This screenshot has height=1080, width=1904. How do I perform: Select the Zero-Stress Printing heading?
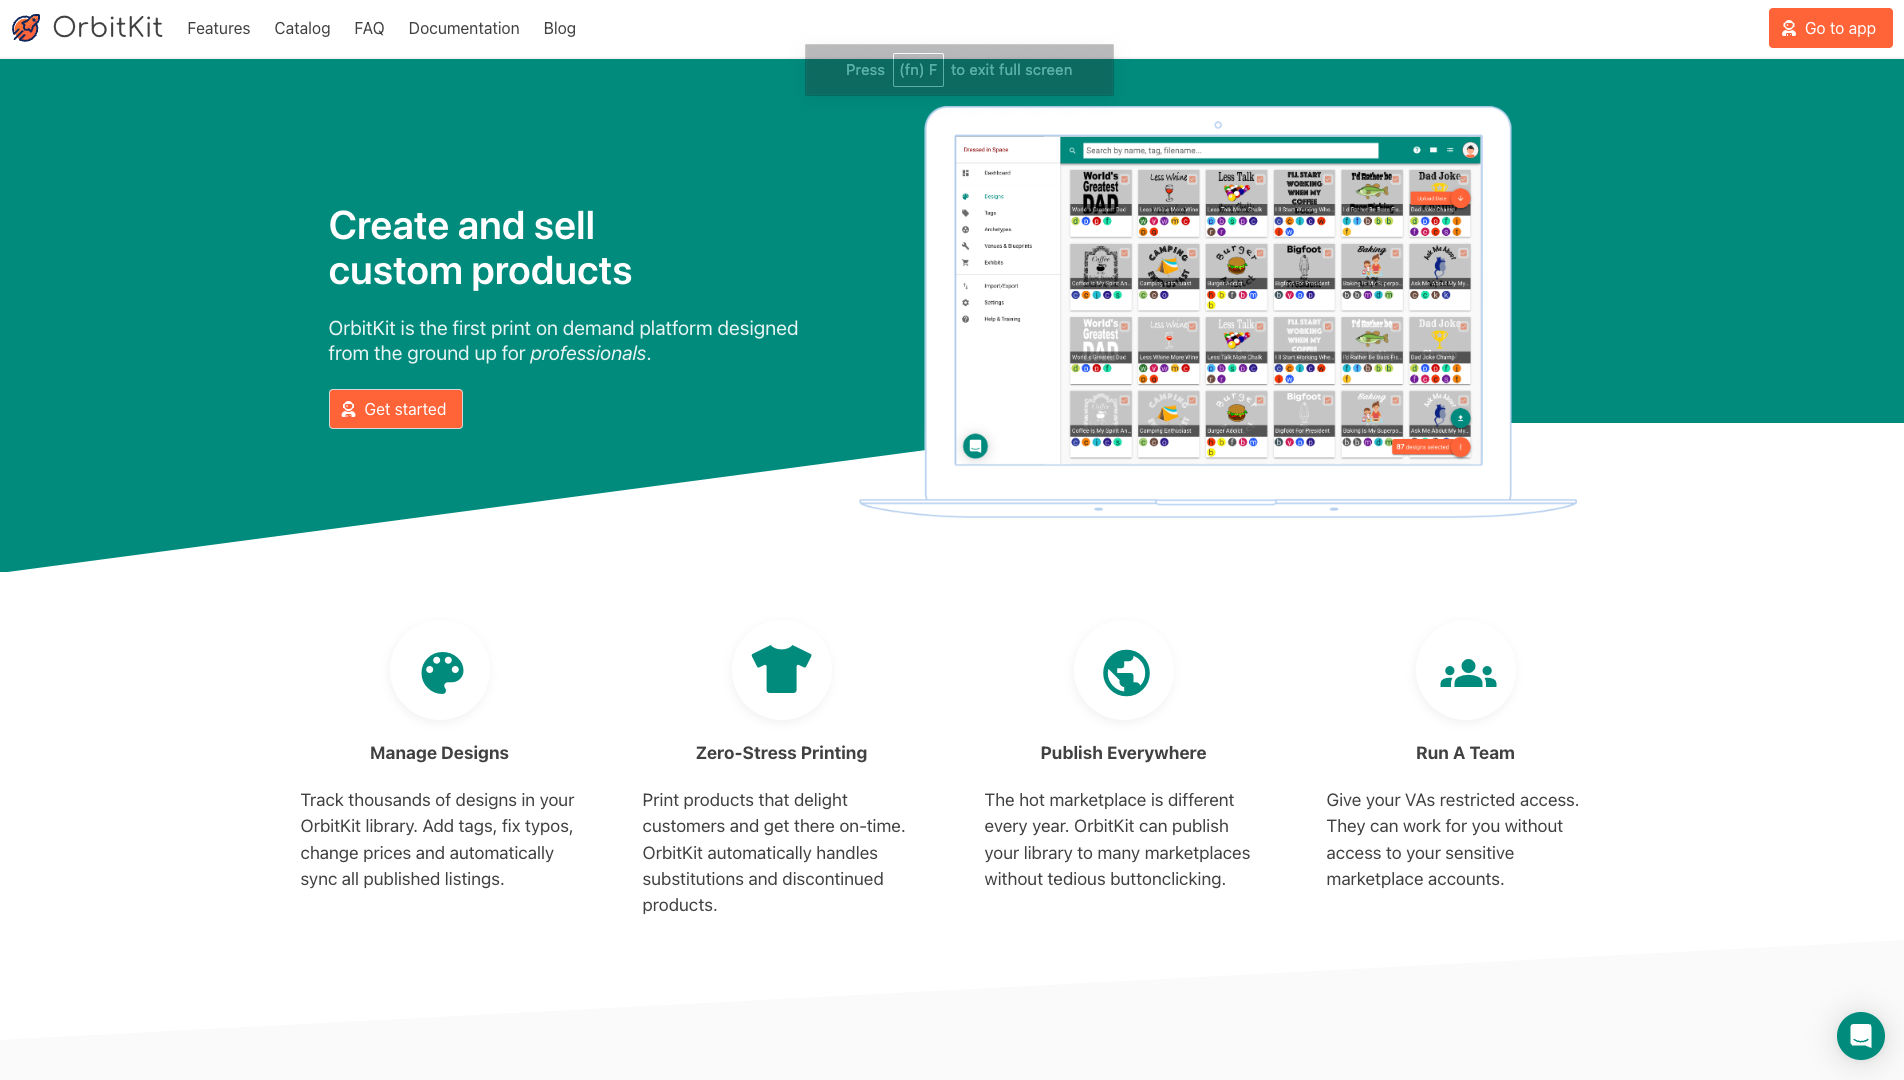781,753
